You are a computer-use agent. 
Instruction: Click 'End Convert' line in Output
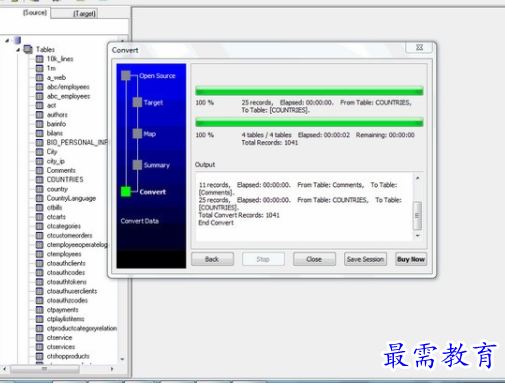click(216, 223)
